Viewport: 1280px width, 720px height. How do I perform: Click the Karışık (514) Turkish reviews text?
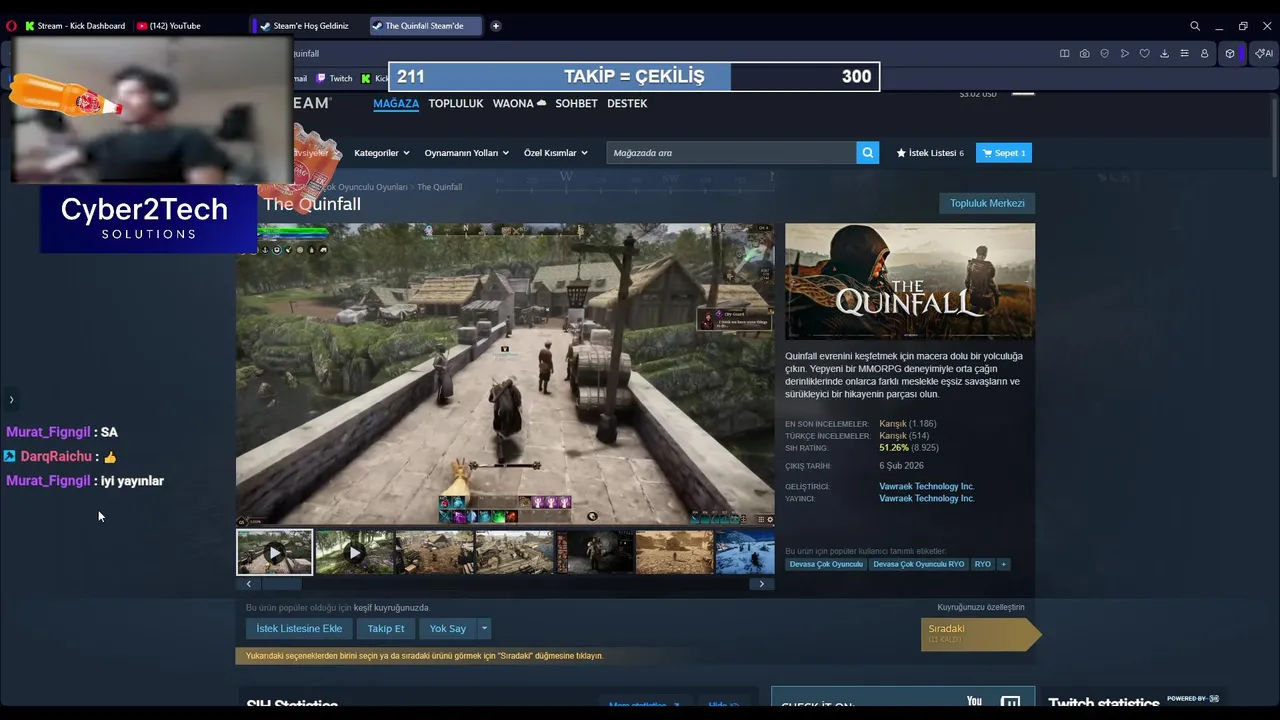pyautogui.click(x=904, y=435)
